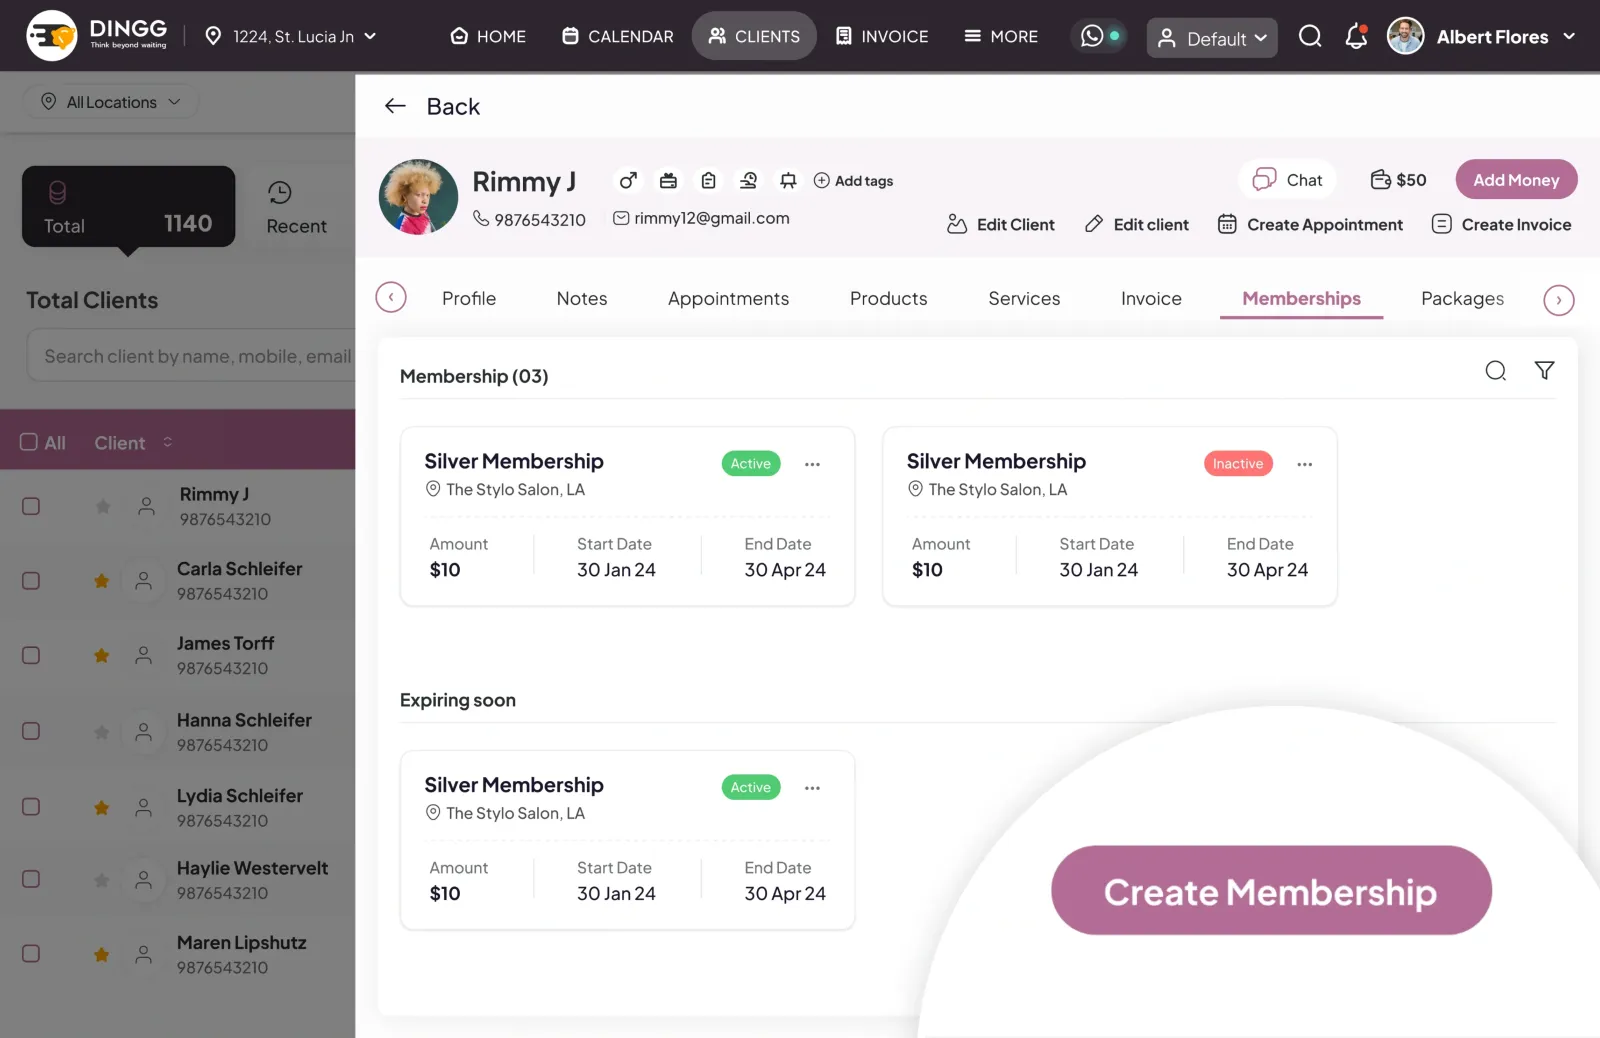Screen dimensions: 1600x1038
Task: Sort by the Client column
Action: [133, 443]
